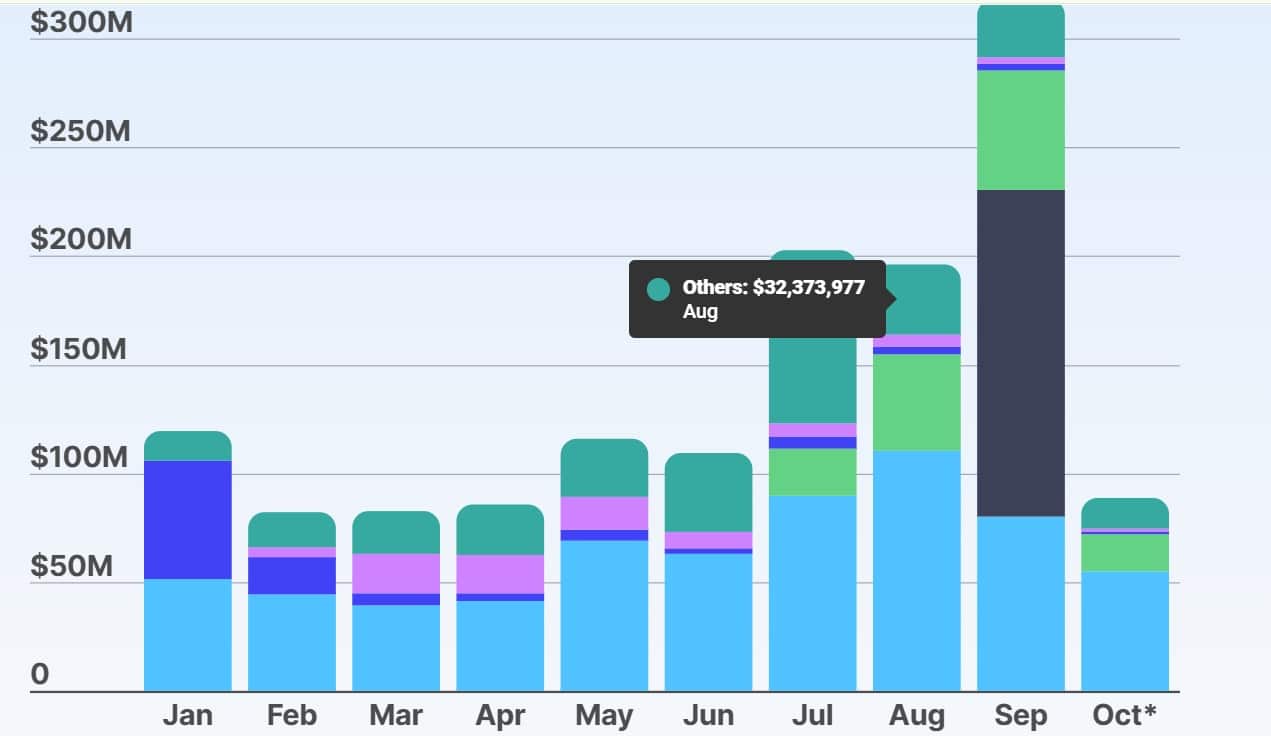The width and height of the screenshot is (1271, 736).
Task: Click the teal Others legend dot in tooltip
Action: pos(658,289)
